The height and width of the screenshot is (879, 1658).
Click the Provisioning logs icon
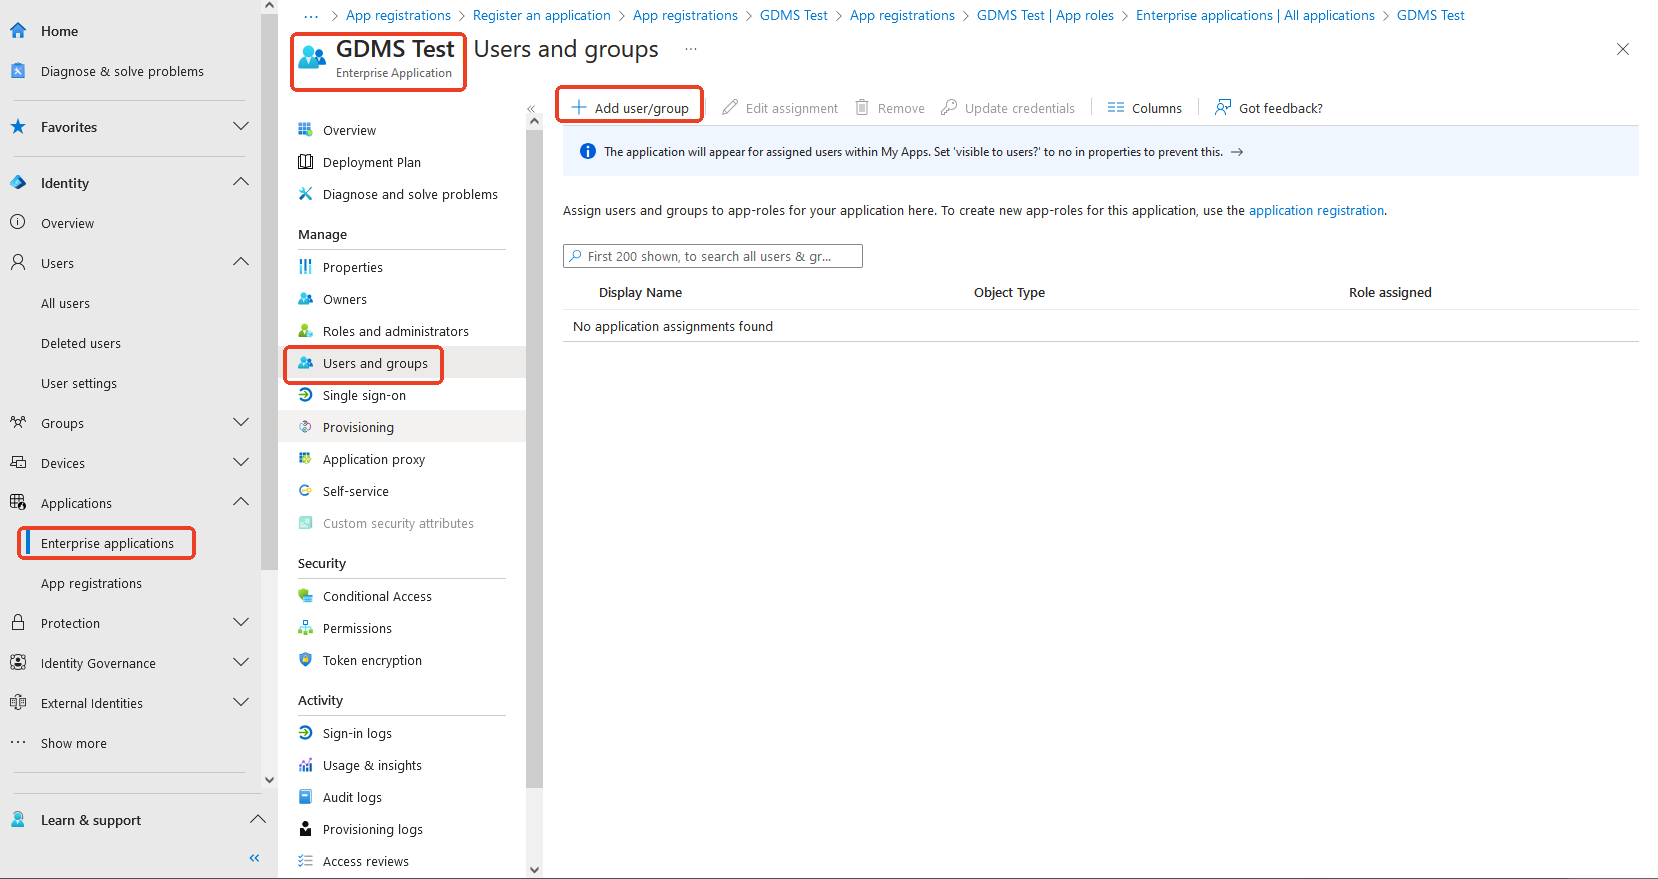pos(306,829)
